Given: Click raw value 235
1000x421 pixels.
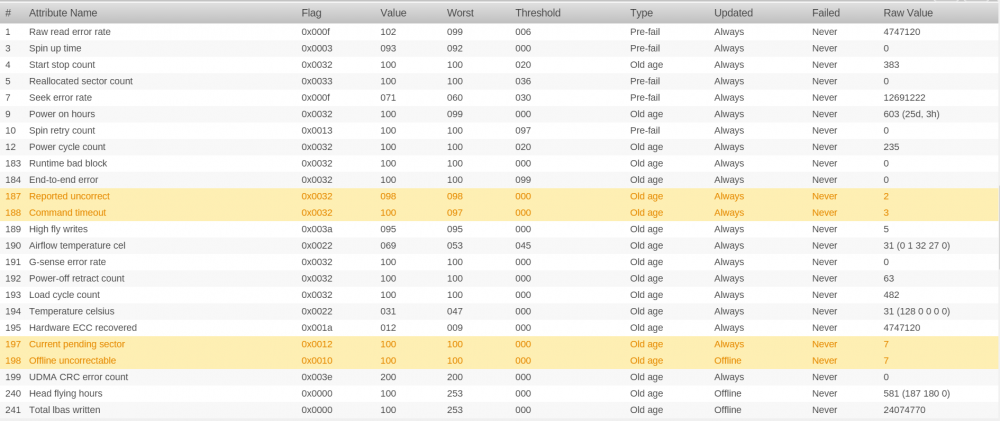Looking at the screenshot, I should (892, 147).
